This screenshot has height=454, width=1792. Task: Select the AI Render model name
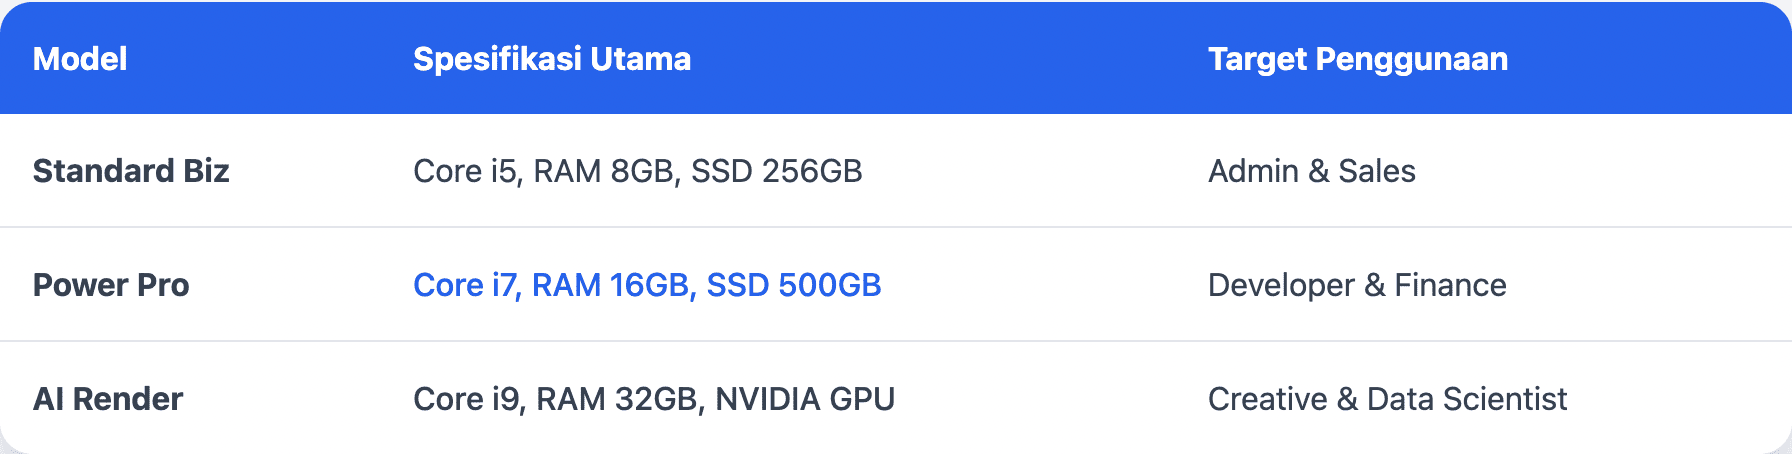(108, 399)
